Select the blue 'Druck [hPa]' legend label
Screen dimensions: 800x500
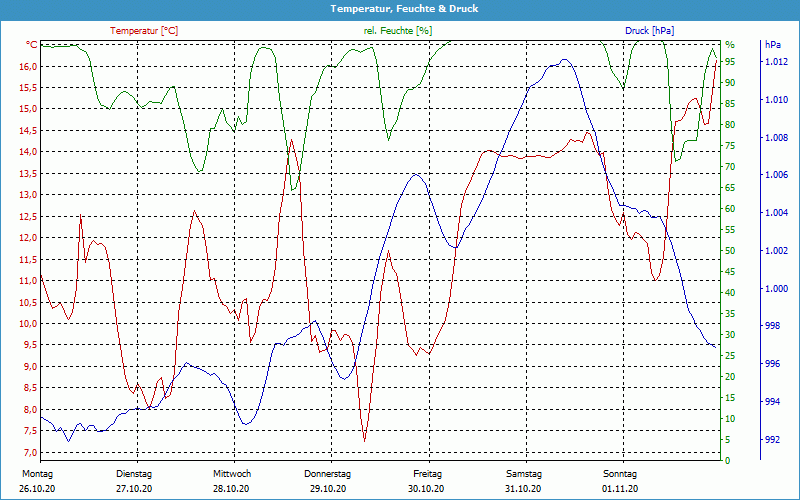tap(649, 31)
